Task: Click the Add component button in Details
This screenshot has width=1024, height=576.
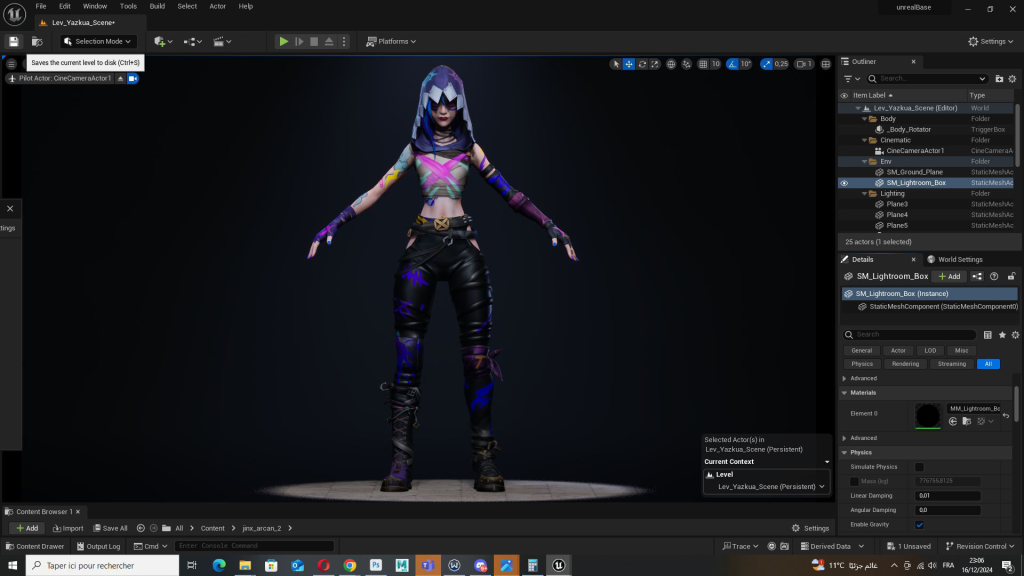Action: click(x=949, y=276)
